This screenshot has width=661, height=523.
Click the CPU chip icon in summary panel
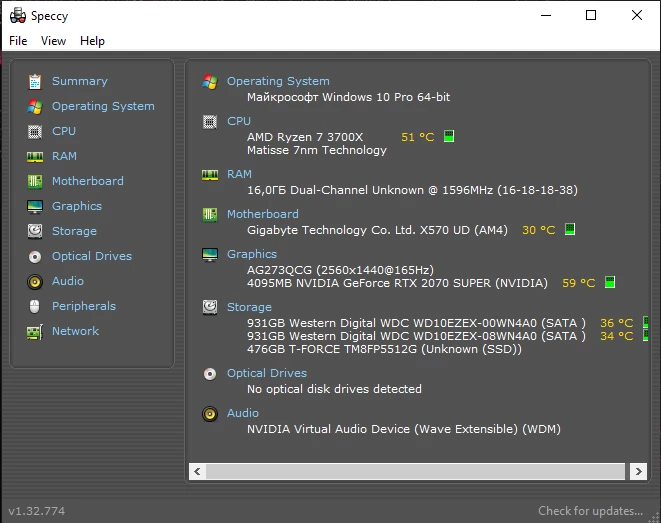pos(210,122)
